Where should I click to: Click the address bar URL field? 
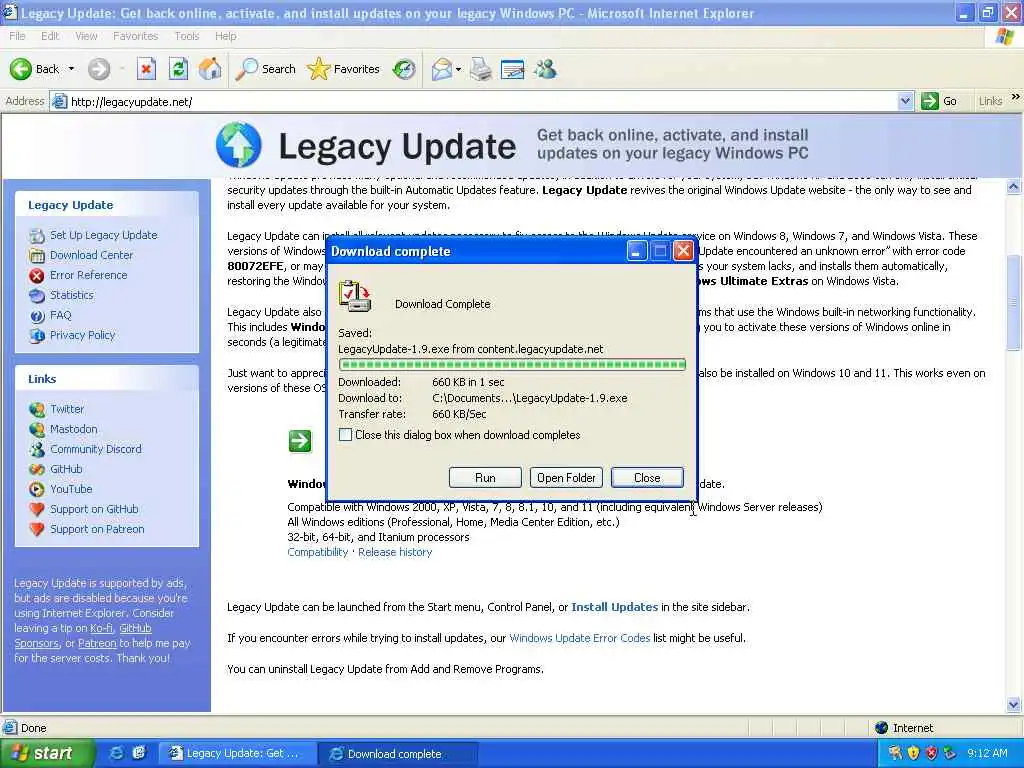480,101
